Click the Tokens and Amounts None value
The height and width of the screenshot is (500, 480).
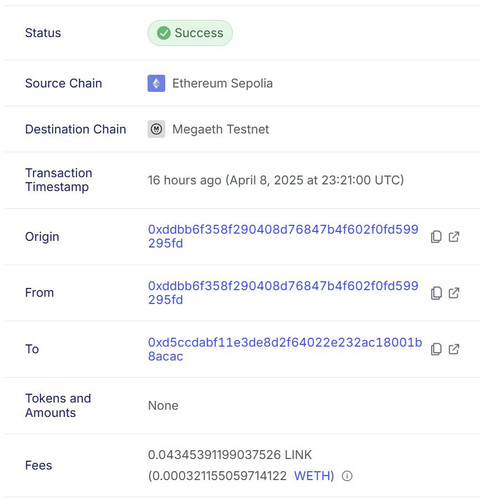(163, 406)
